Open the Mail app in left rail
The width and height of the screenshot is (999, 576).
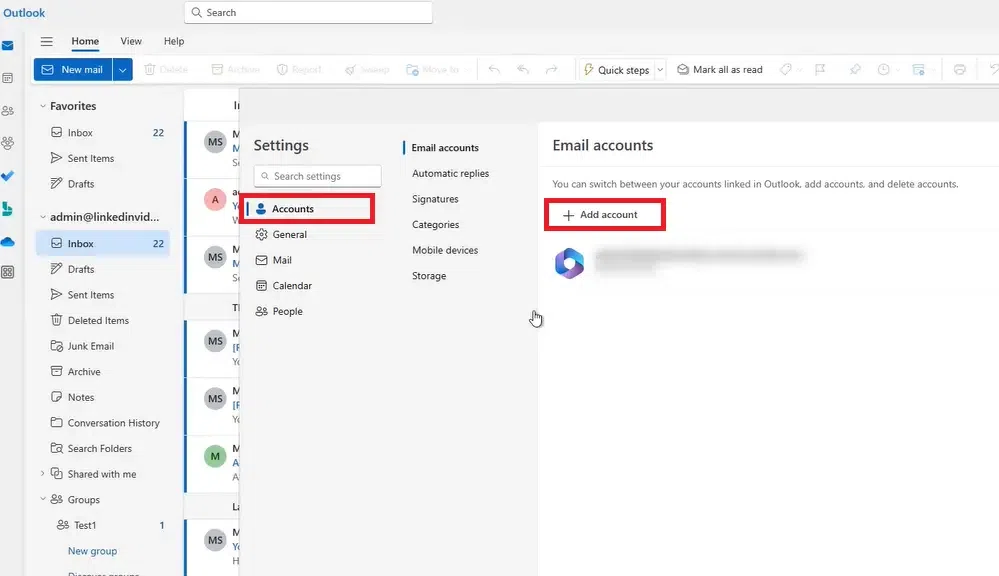click(8, 46)
